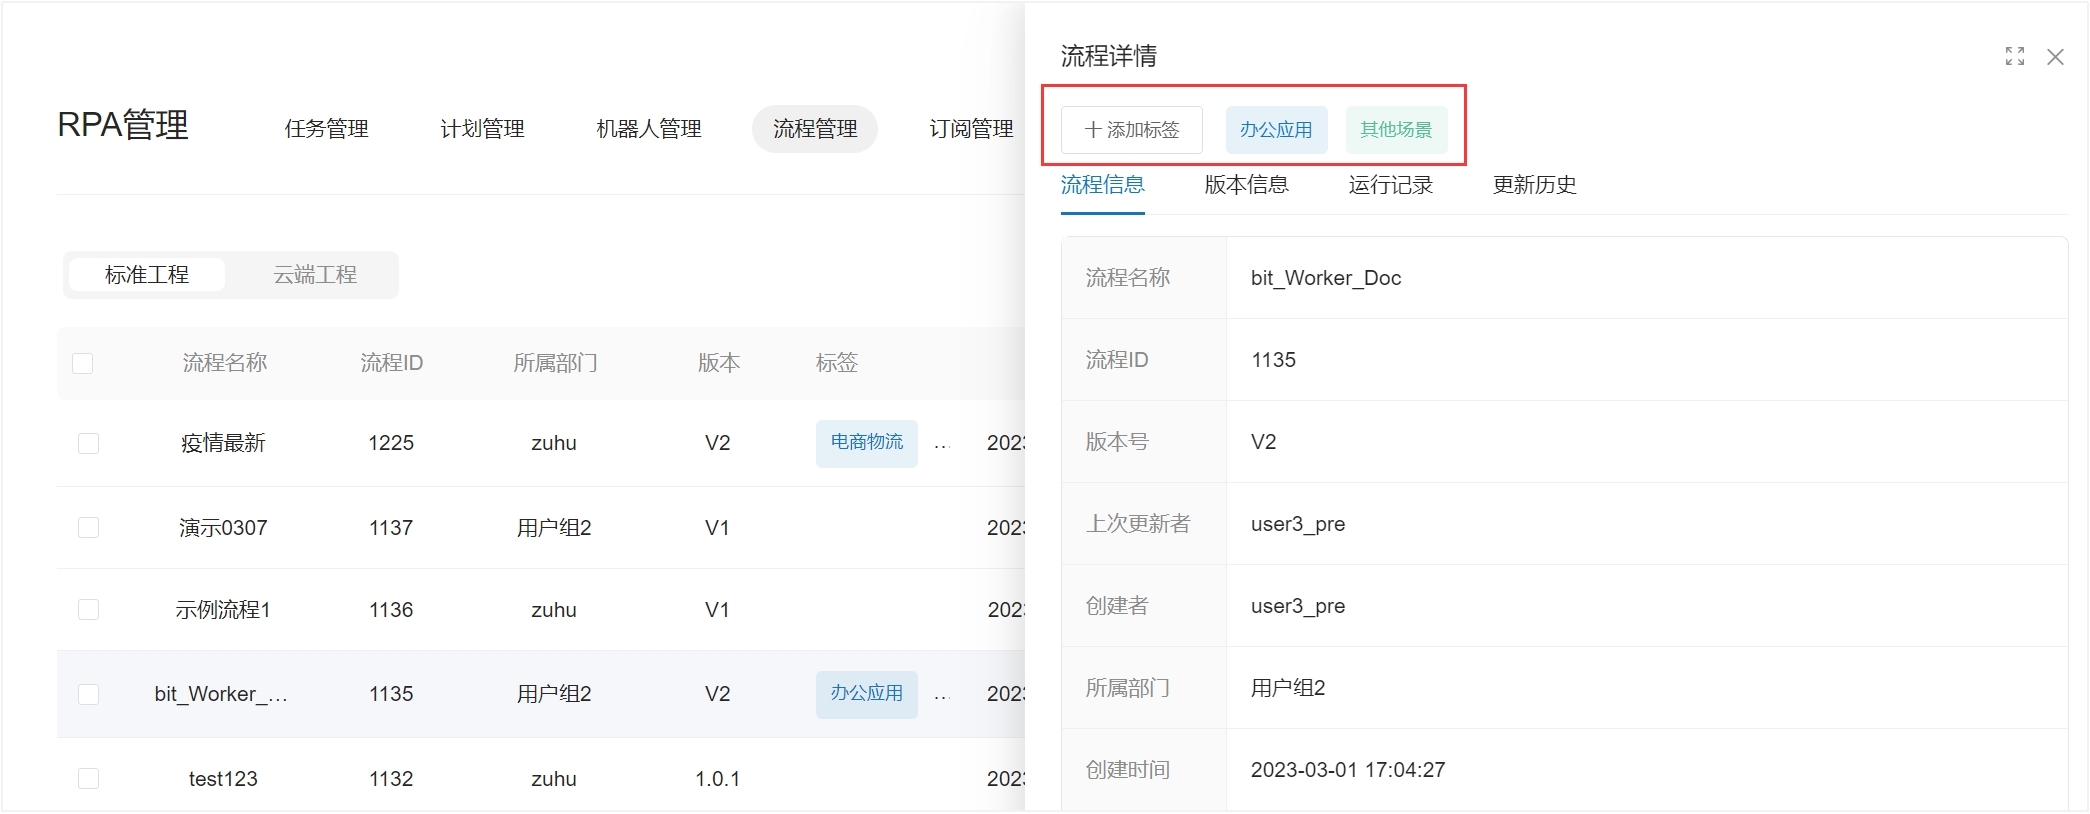The image size is (2090, 814).
Task: Select the 标准工程 segment option
Action: click(x=147, y=275)
